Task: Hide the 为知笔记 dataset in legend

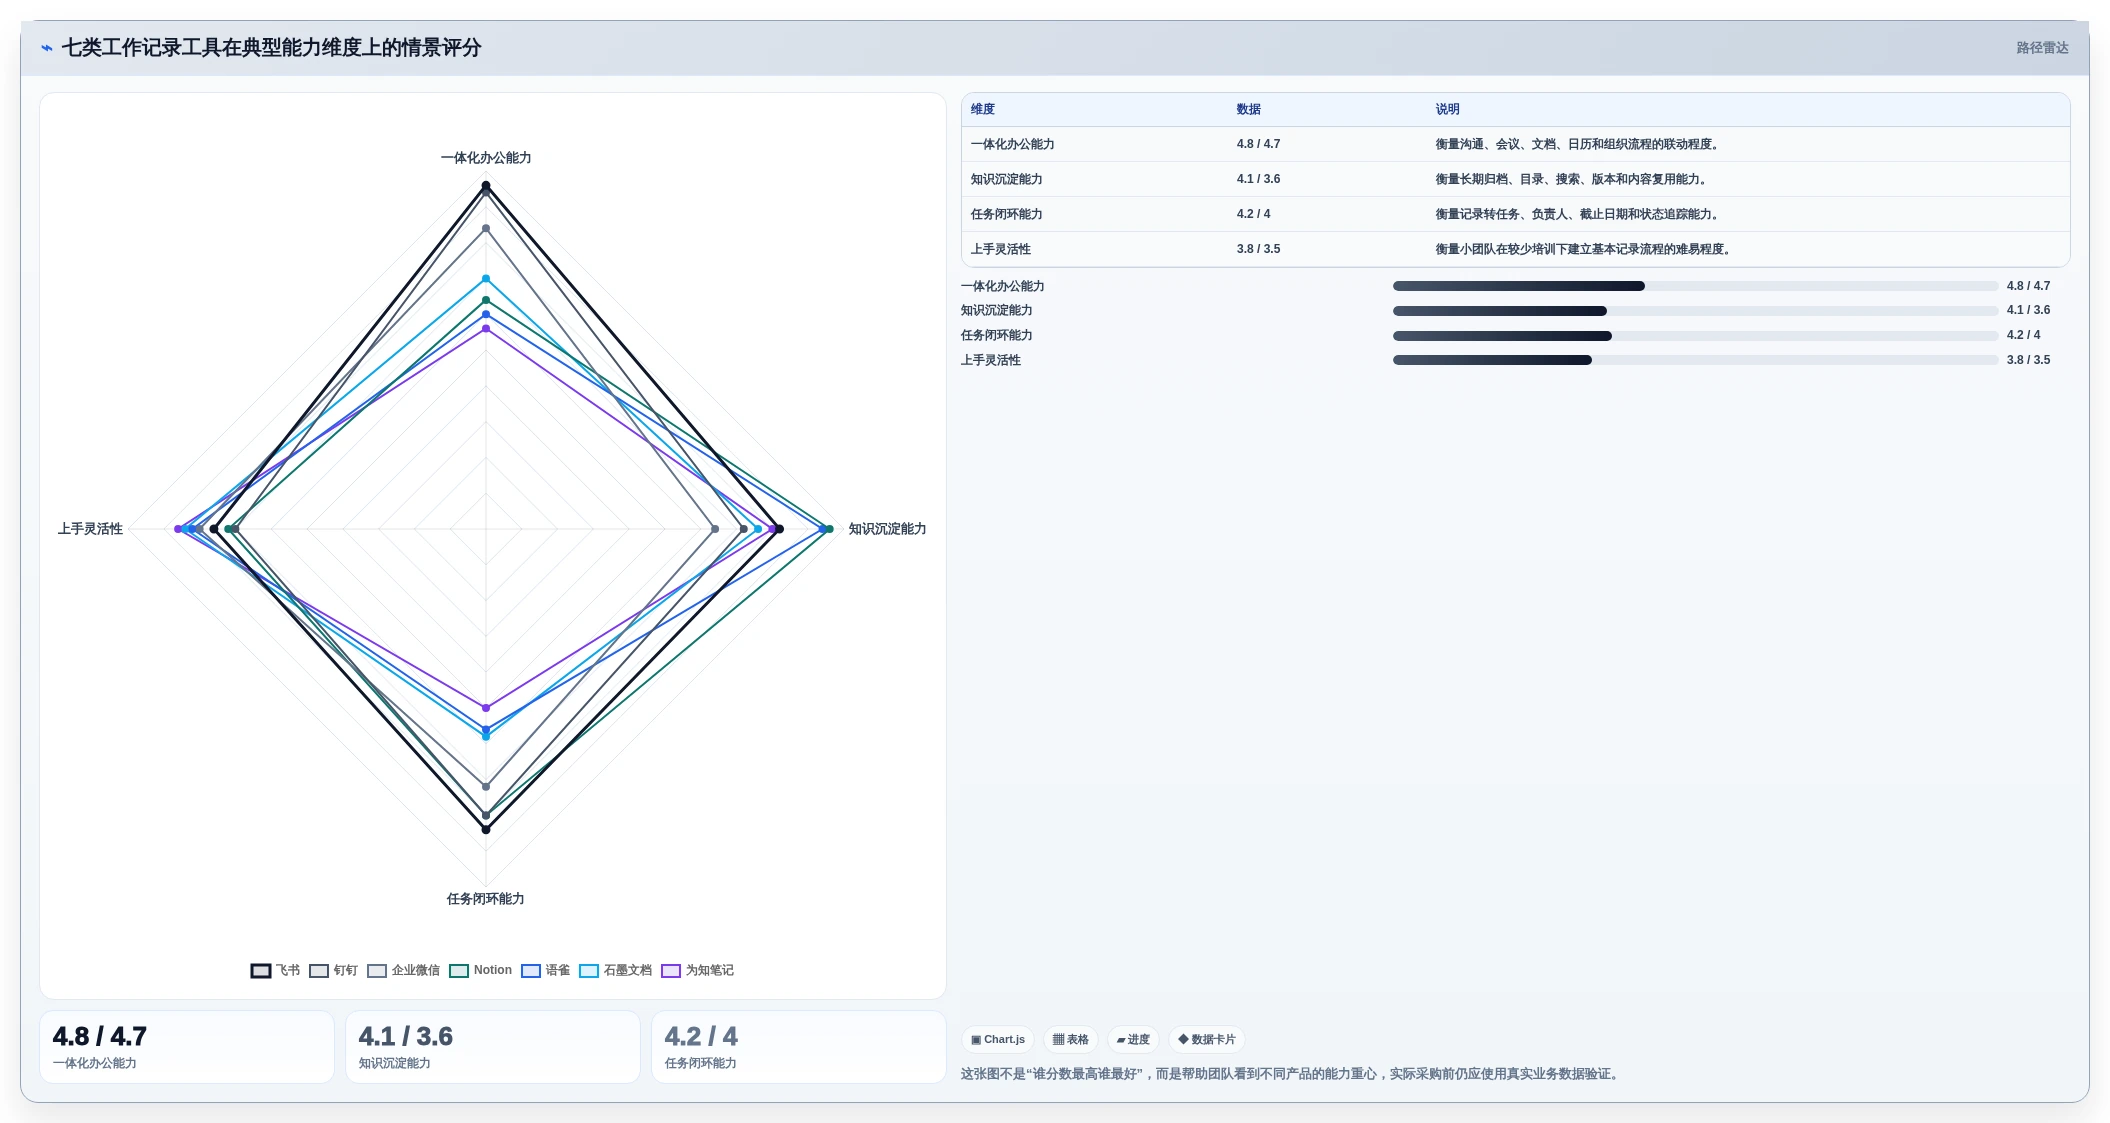Action: pyautogui.click(x=671, y=971)
